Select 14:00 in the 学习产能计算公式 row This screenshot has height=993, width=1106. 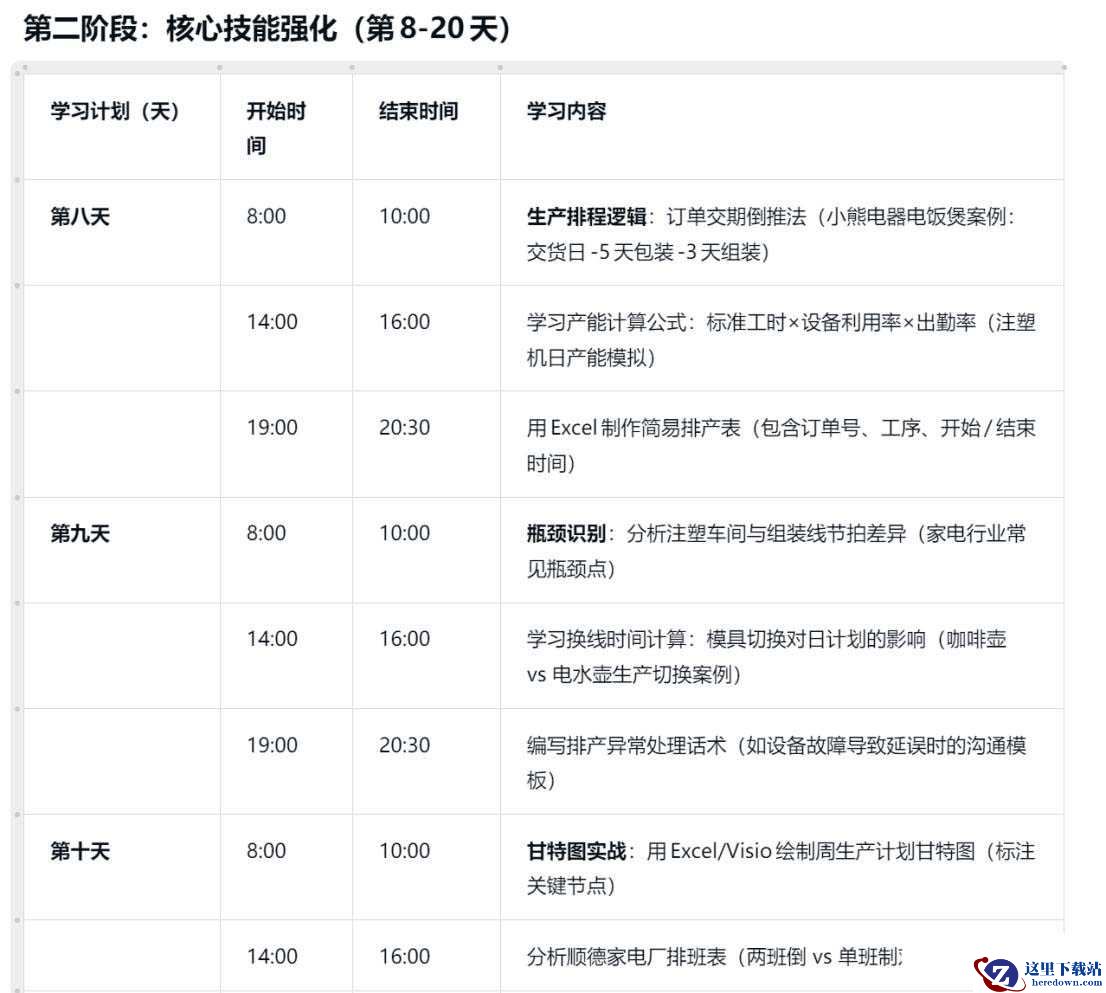click(x=272, y=322)
